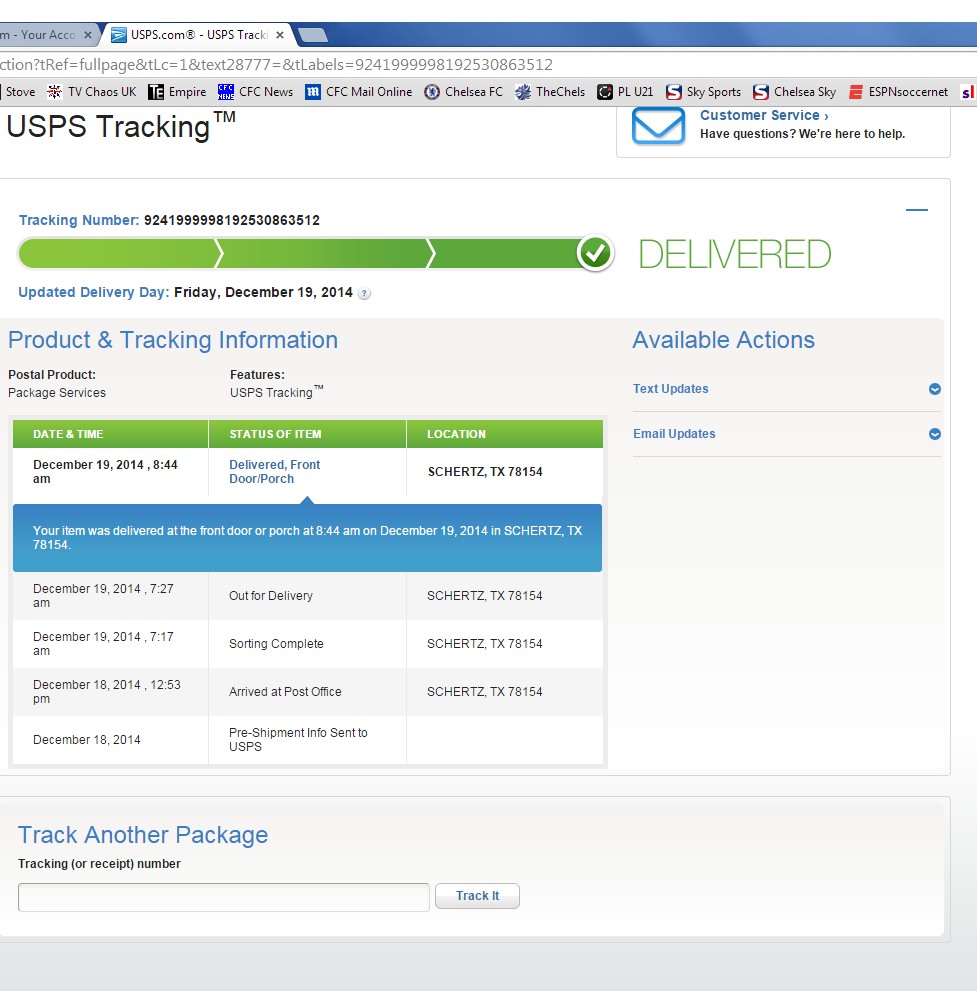
Task: Open the TV Chaos UK bookmark icon
Action: 54,92
